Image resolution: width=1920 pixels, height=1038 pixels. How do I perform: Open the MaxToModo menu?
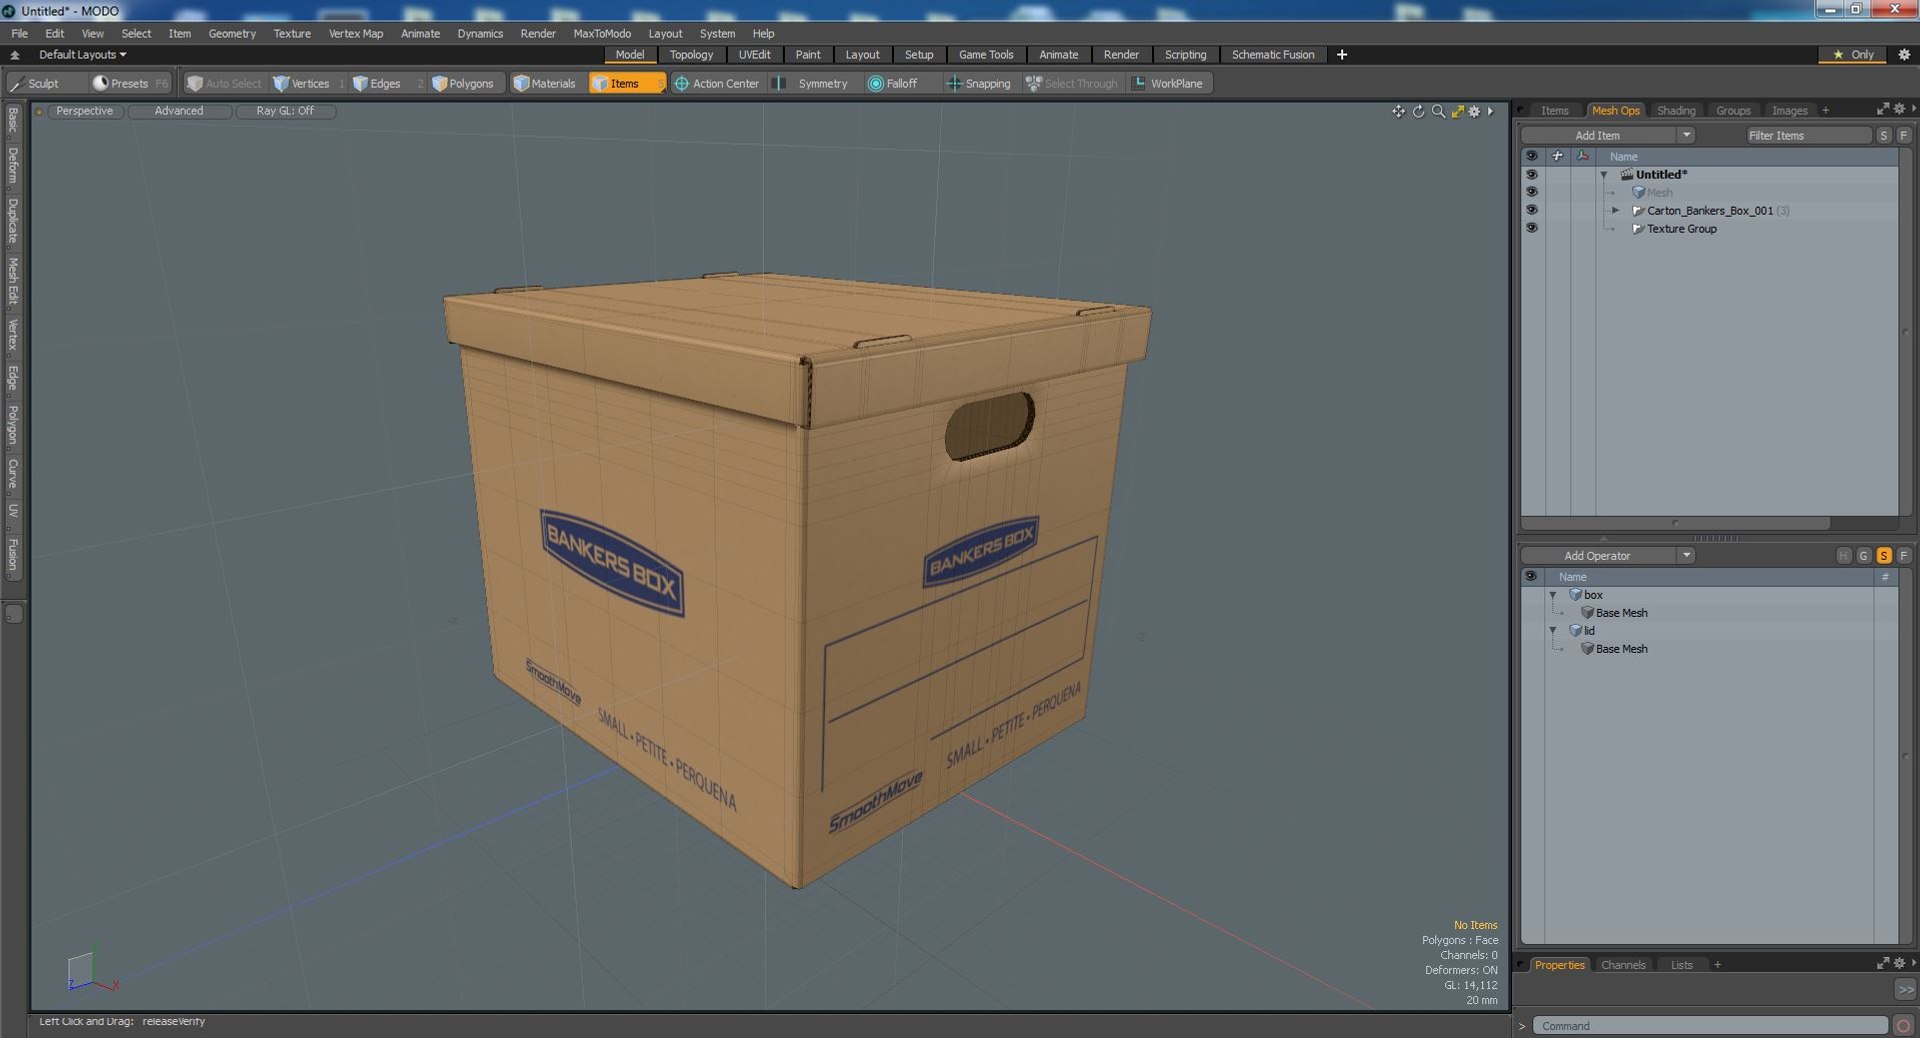[602, 33]
